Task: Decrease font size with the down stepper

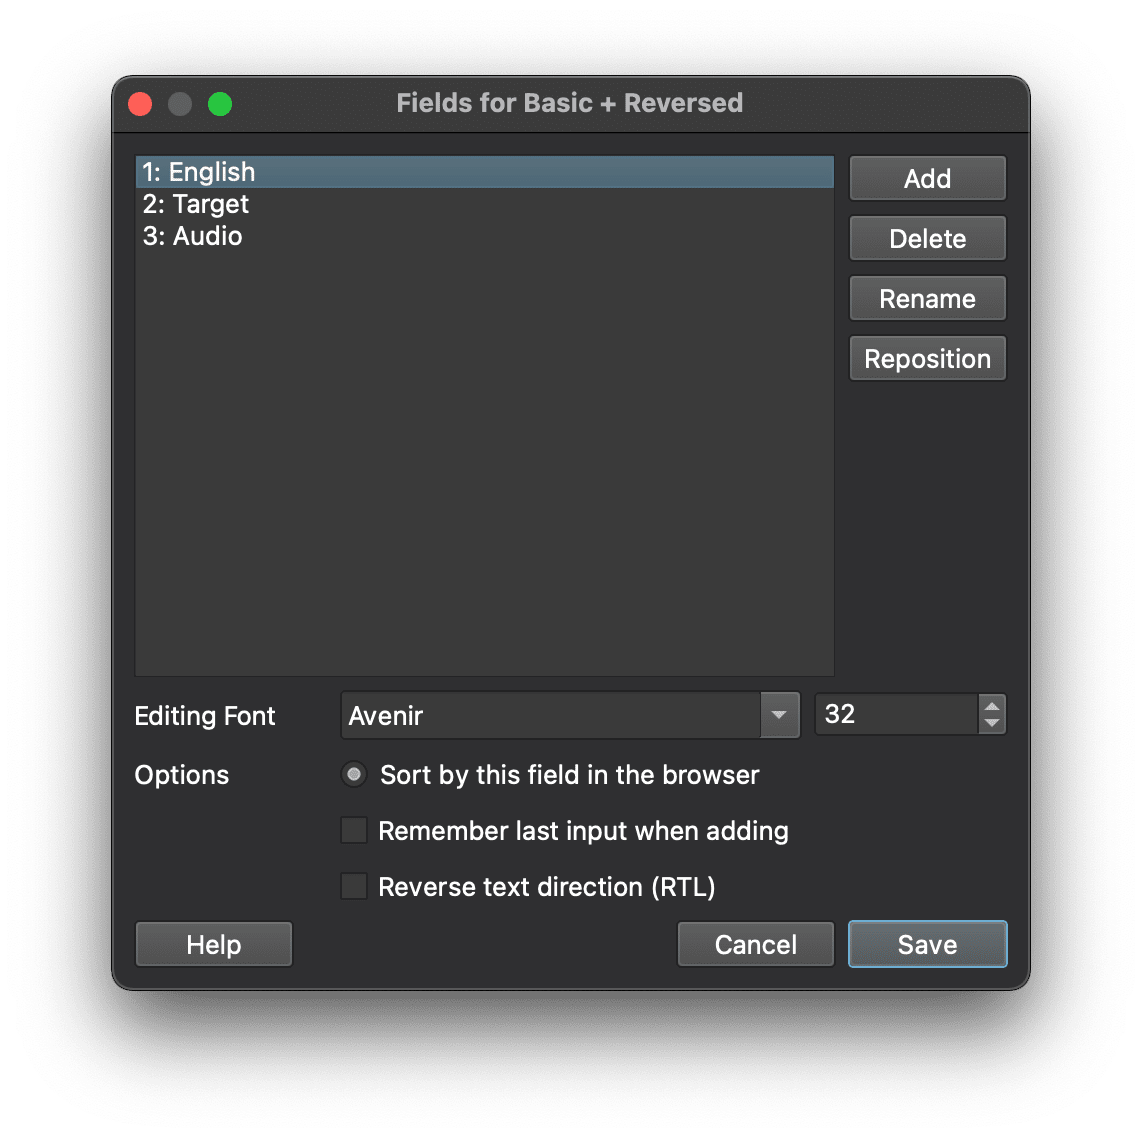Action: pyautogui.click(x=991, y=722)
